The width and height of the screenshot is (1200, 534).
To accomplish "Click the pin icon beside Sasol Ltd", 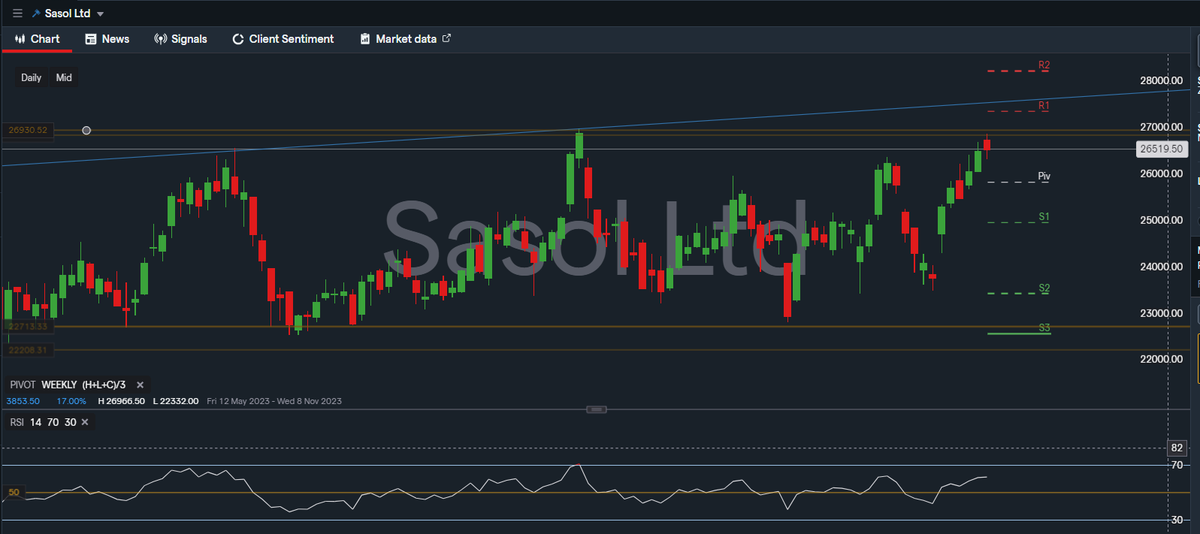I will (x=36, y=14).
